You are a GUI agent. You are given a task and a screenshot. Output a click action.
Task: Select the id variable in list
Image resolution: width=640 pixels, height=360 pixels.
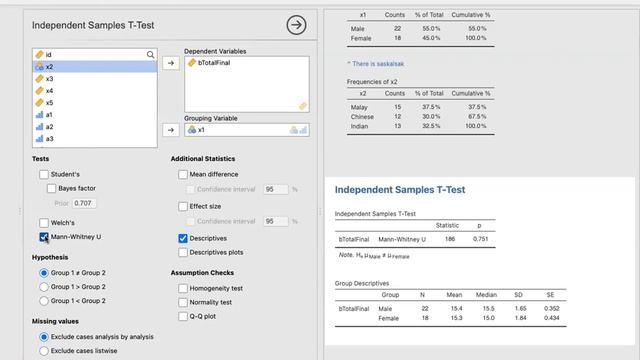pos(94,54)
